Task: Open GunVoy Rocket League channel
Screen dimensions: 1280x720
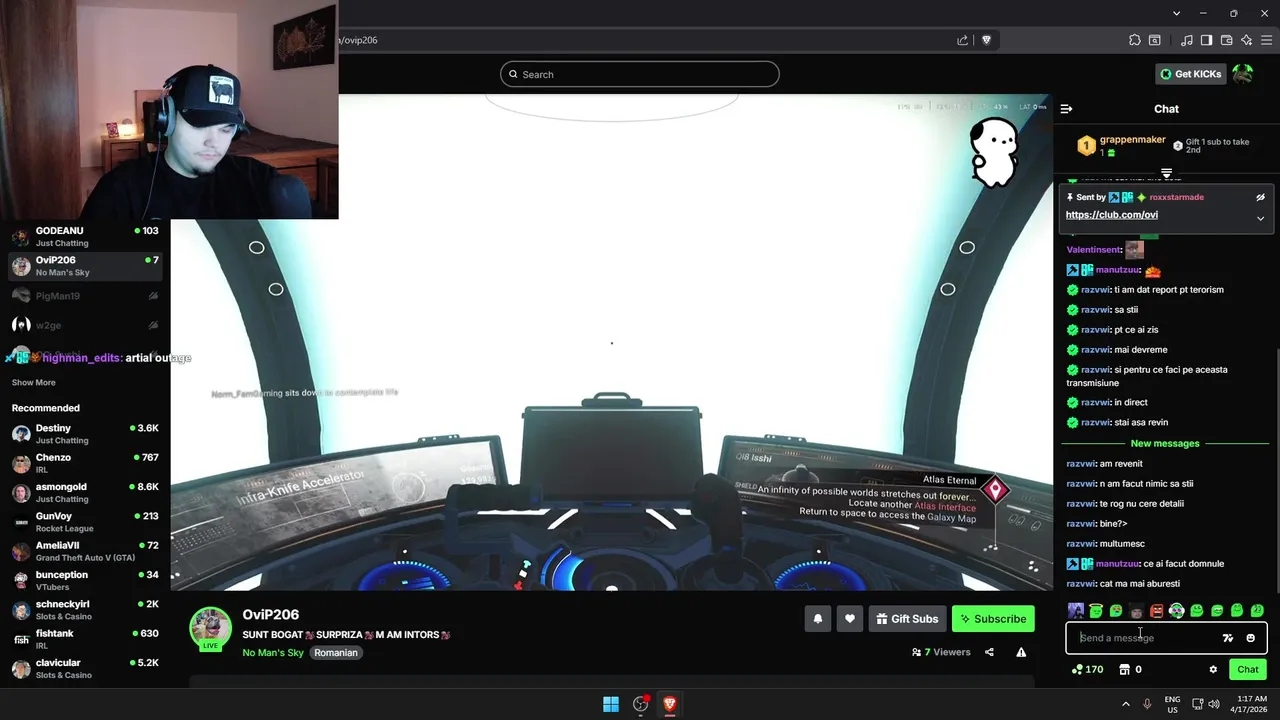Action: pyautogui.click(x=85, y=522)
